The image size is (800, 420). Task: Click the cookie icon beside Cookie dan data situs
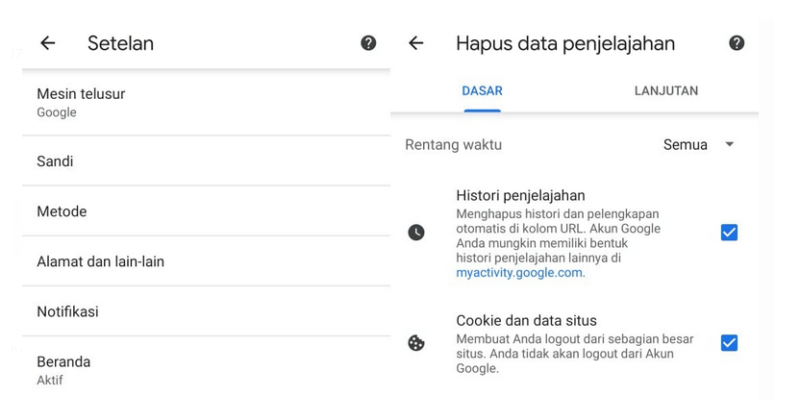pos(416,343)
